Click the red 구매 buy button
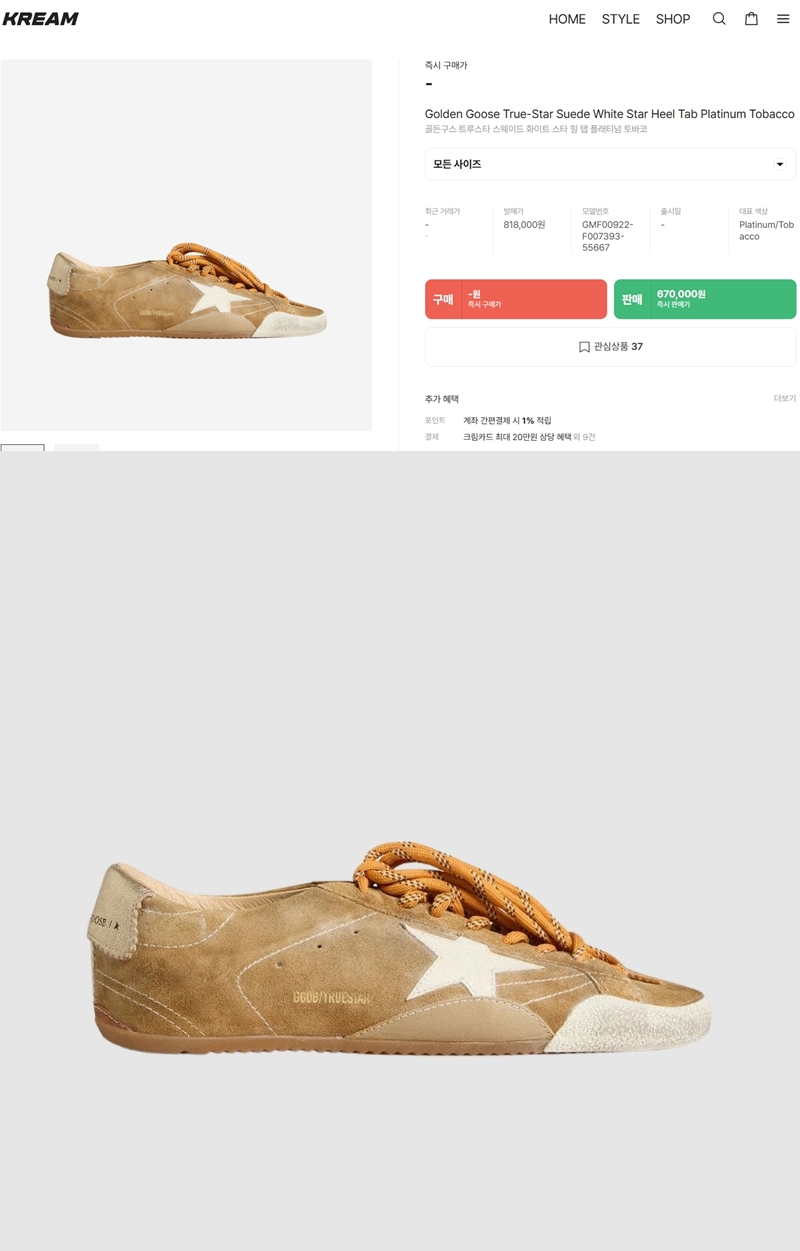The width and height of the screenshot is (800, 1251). [x=516, y=299]
